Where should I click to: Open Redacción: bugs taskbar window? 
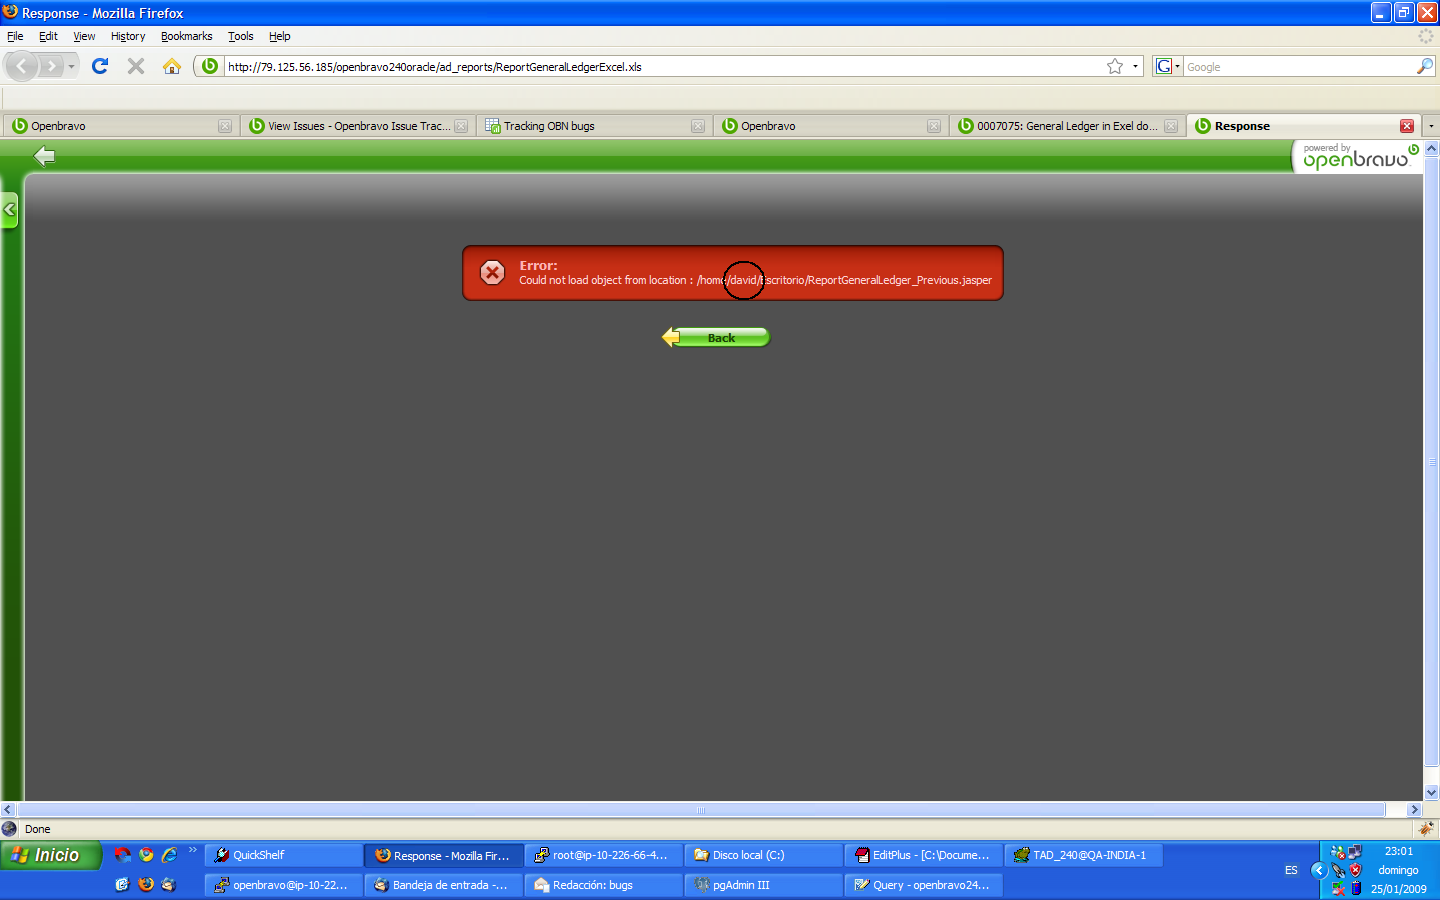coord(604,885)
